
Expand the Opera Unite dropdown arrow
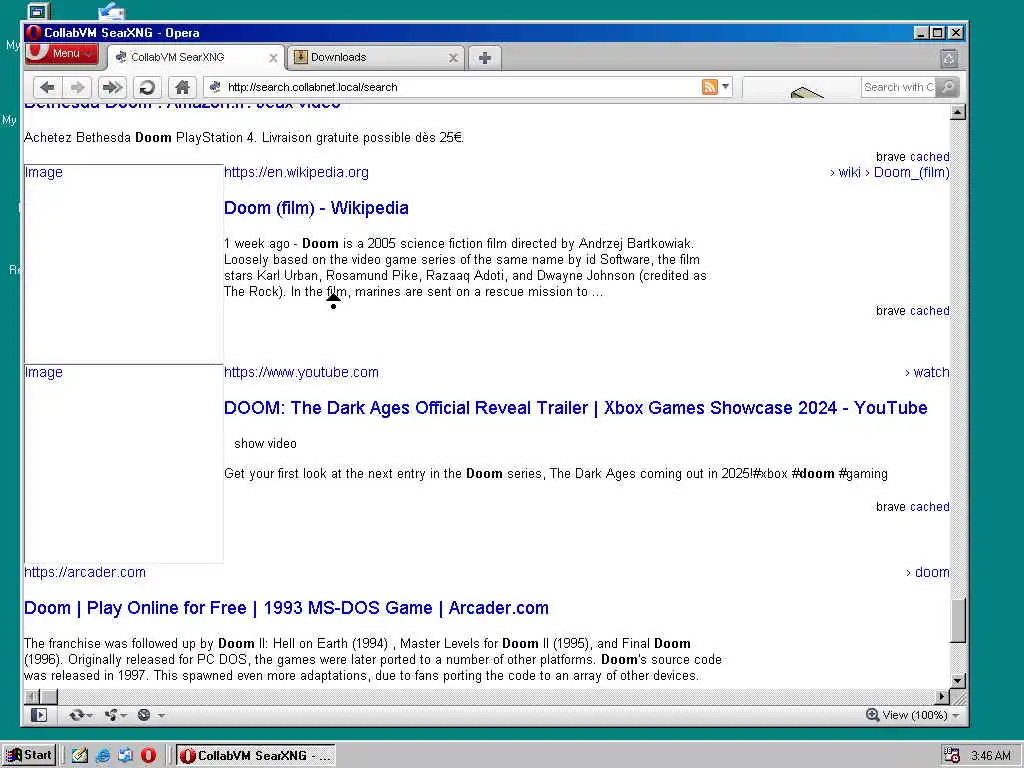point(124,716)
